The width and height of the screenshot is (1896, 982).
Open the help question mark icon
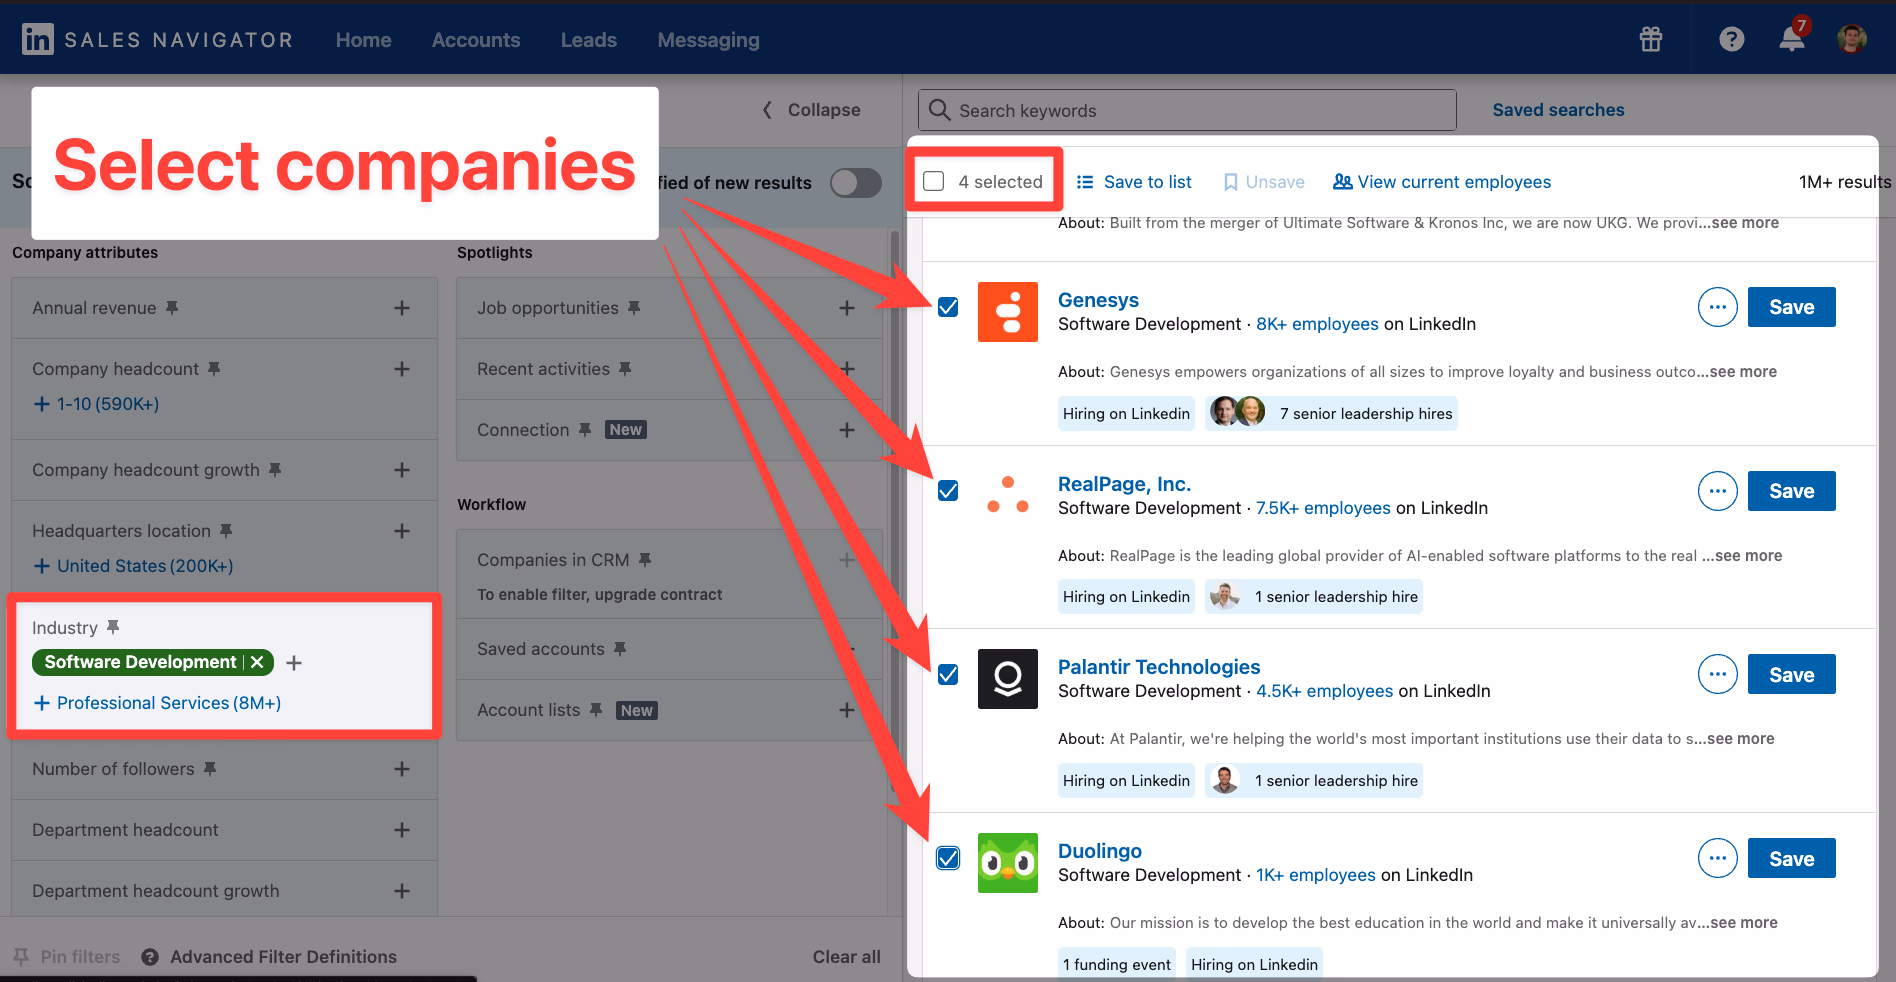point(1732,39)
